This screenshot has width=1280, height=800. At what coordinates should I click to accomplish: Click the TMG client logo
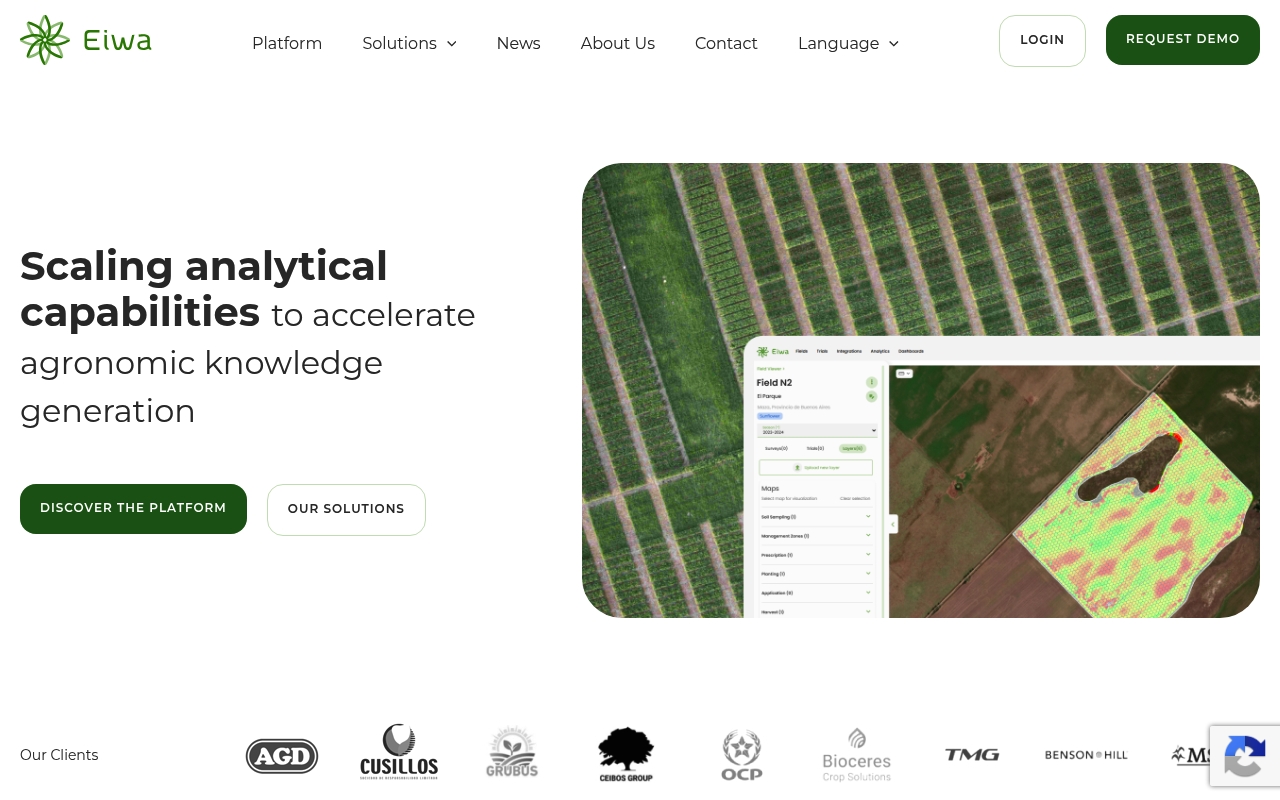coord(972,755)
